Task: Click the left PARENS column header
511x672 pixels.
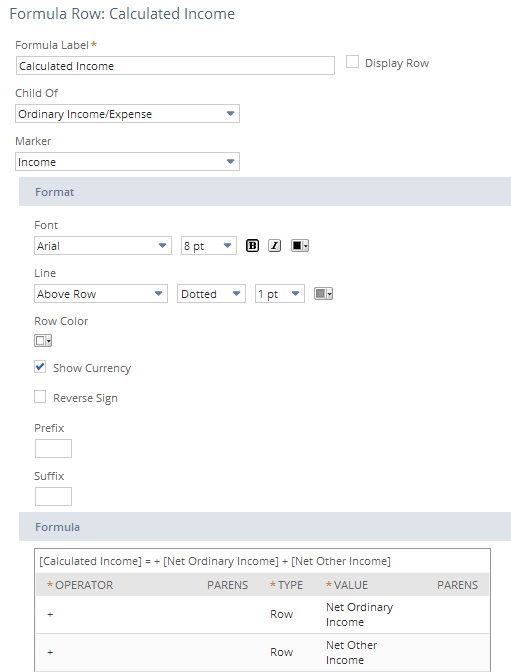Action: coord(228,585)
